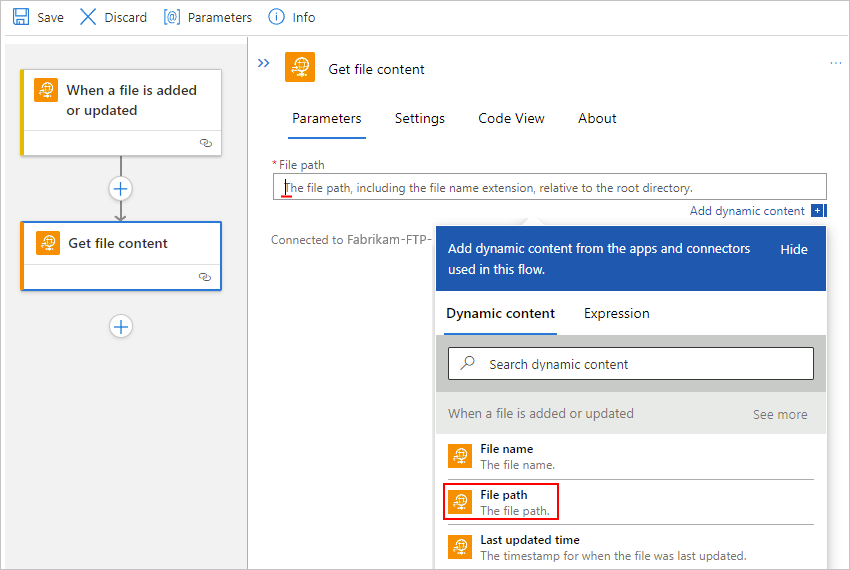Switch to the Expression tab
Screen dimensions: 850x570
[x=617, y=313]
